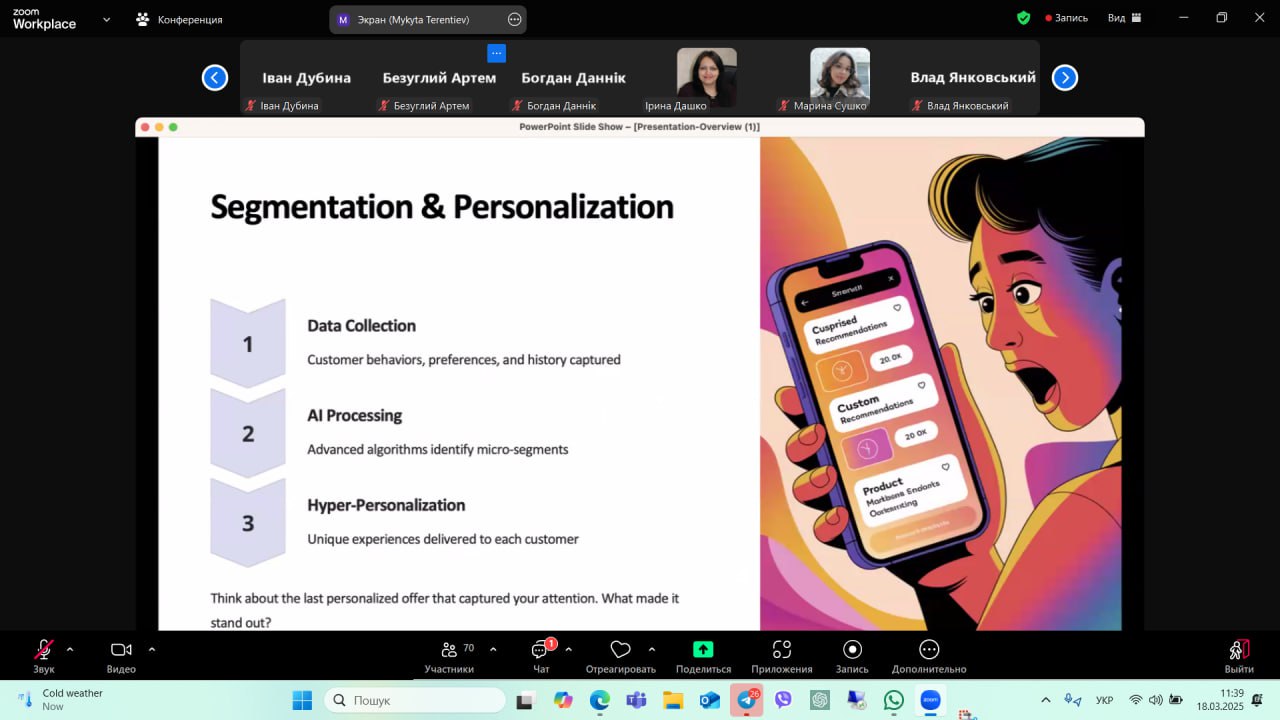
Task: Open Microsoft Edge from the taskbar
Action: 600,700
